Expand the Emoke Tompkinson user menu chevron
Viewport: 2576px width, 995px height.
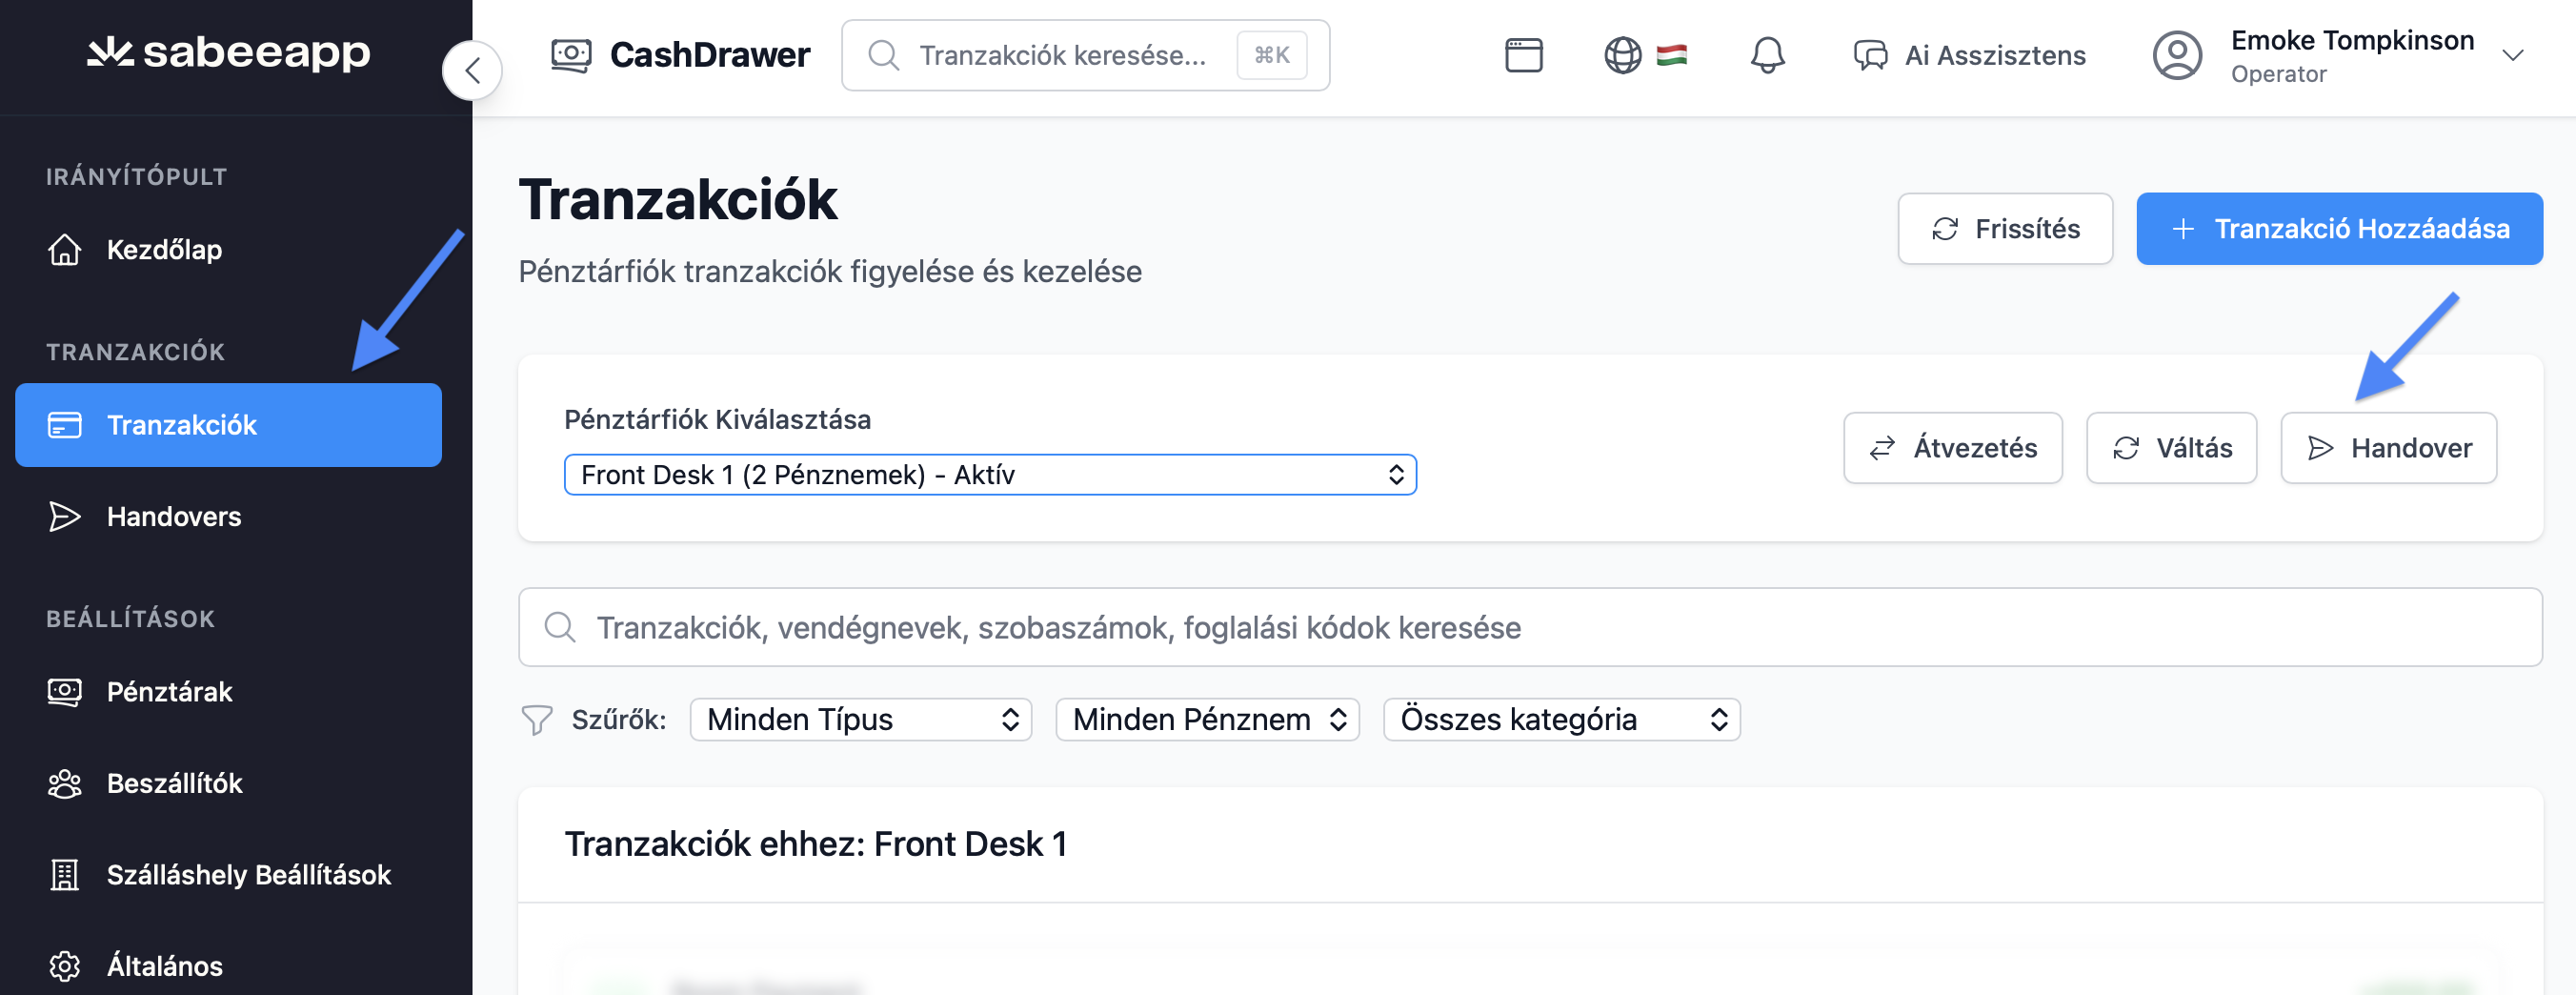click(2511, 55)
